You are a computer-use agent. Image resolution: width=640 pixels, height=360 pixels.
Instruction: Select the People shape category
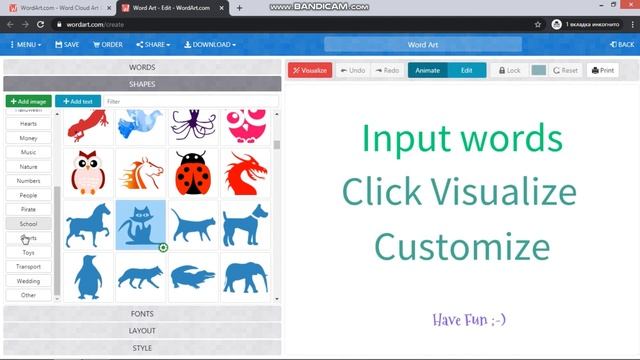[x=29, y=195]
